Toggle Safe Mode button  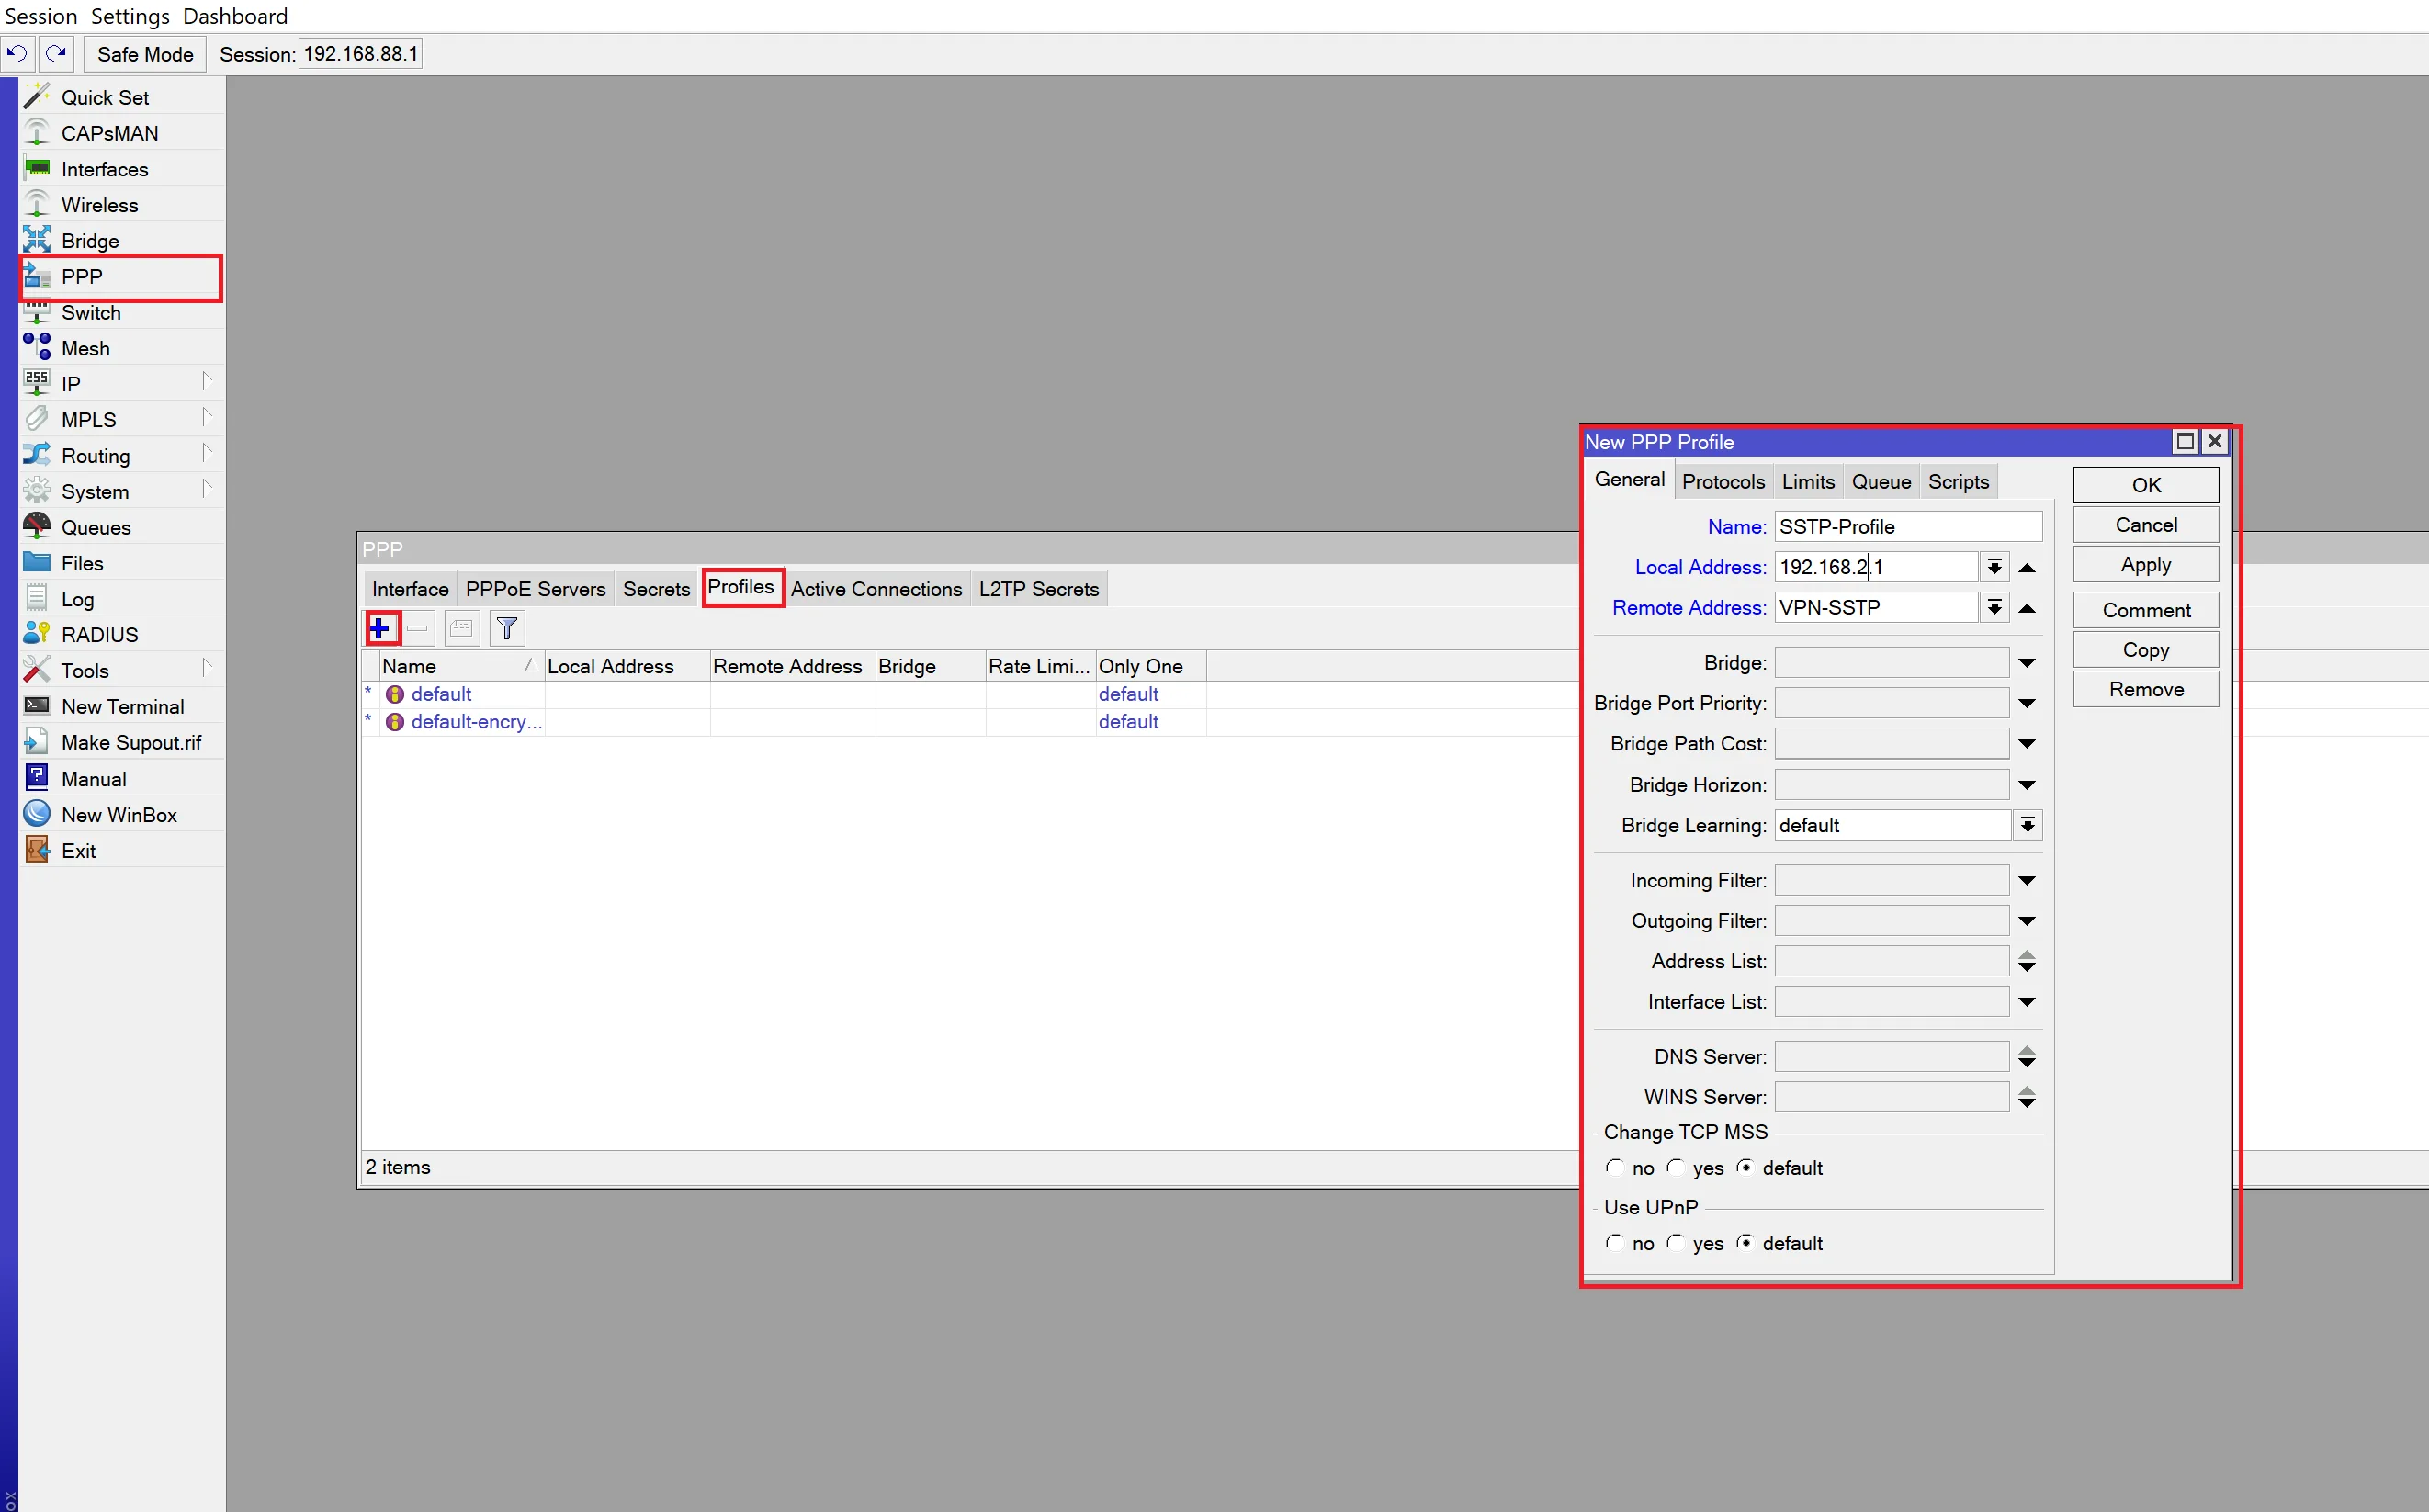(x=145, y=54)
